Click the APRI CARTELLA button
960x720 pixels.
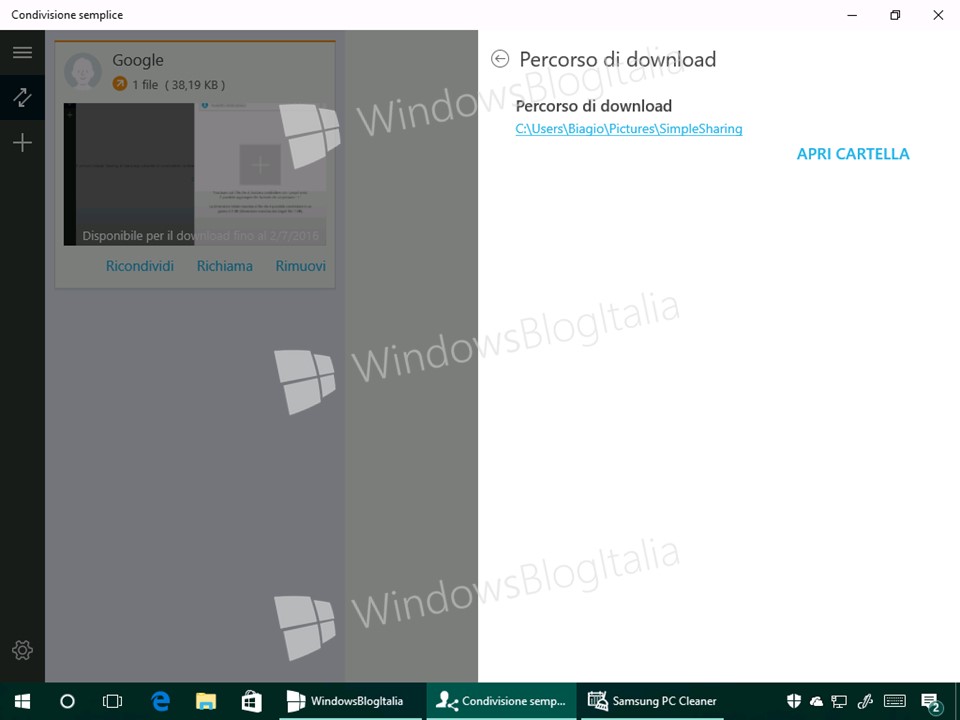[x=853, y=154]
